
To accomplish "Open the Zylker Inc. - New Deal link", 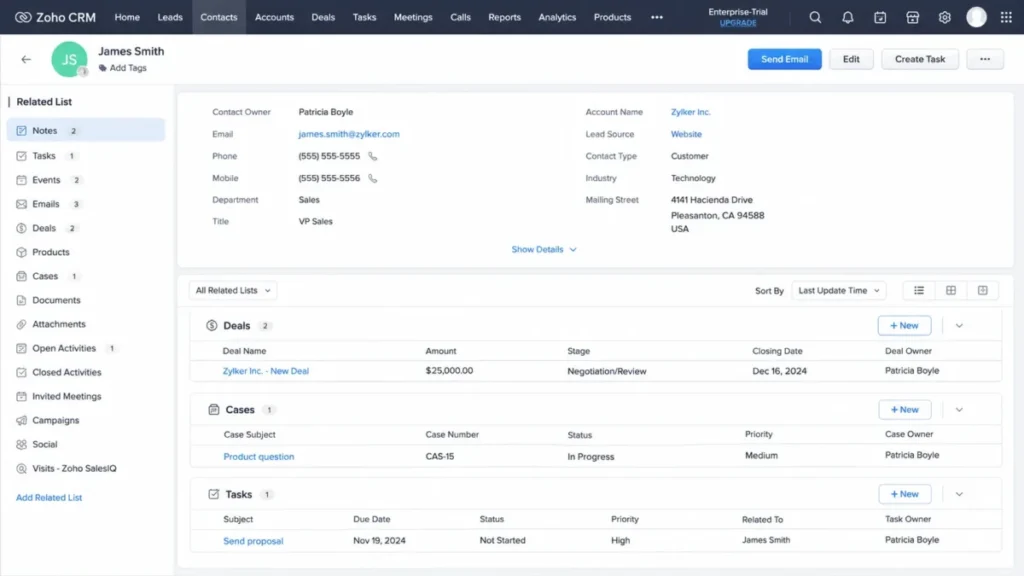I will coord(266,371).
